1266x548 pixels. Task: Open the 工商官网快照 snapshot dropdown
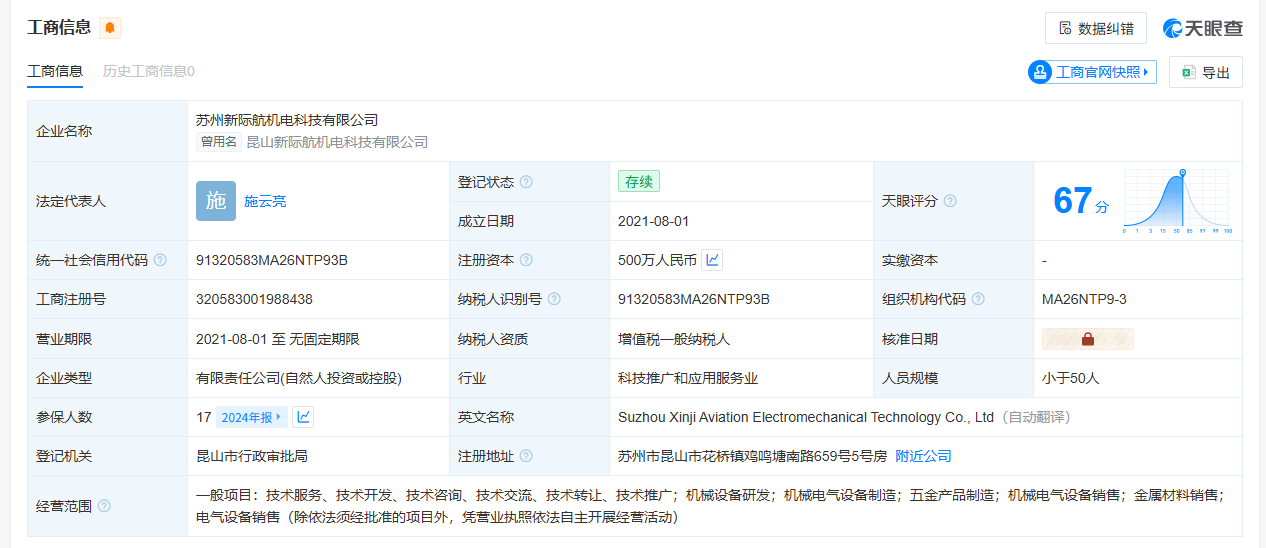point(1092,72)
